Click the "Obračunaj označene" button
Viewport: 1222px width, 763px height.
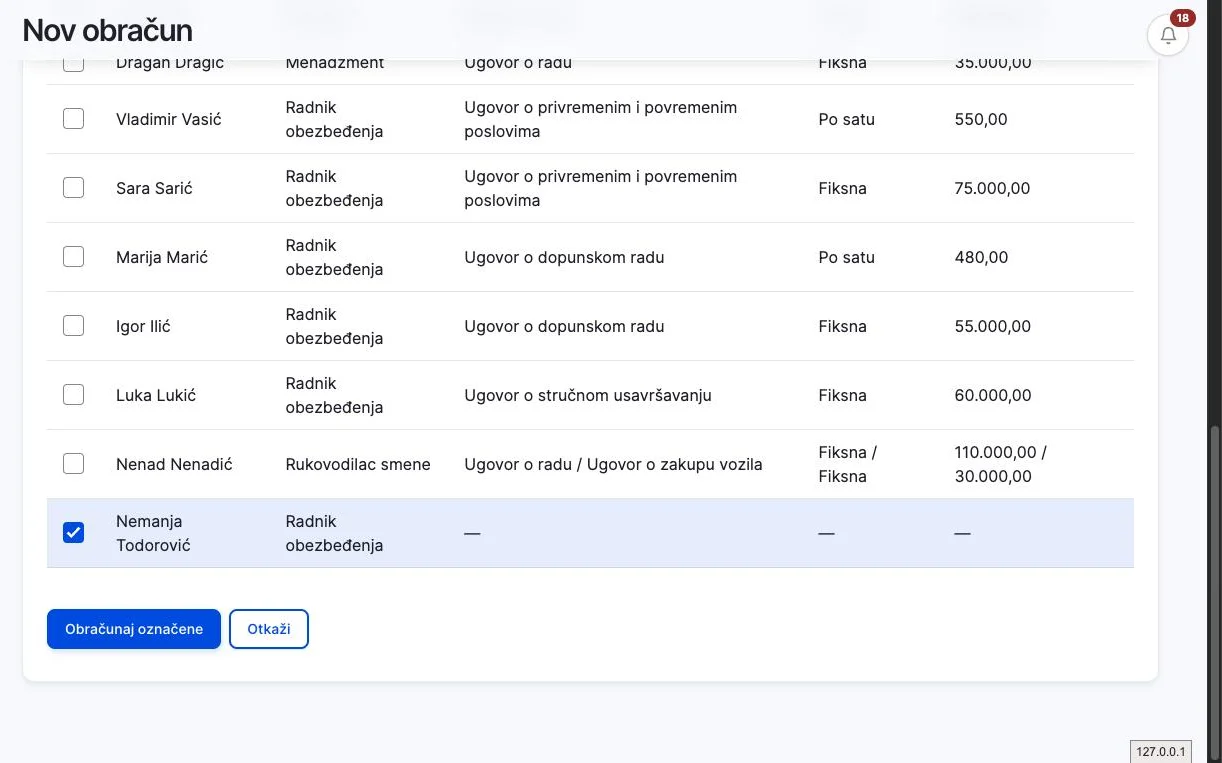134,629
